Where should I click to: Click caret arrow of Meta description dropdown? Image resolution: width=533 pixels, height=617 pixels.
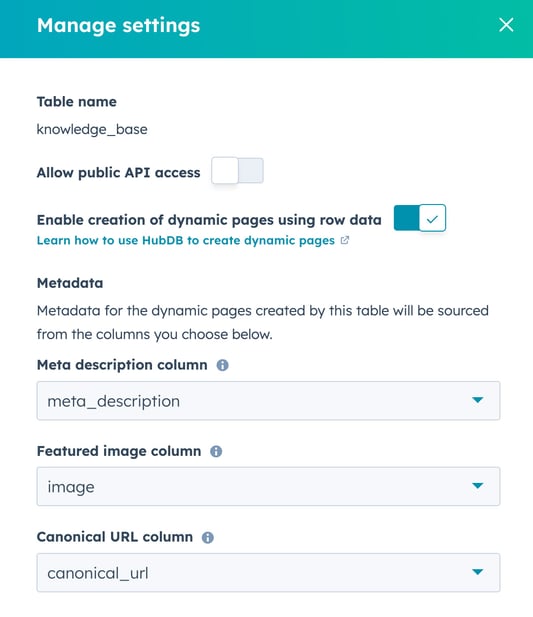tap(478, 400)
